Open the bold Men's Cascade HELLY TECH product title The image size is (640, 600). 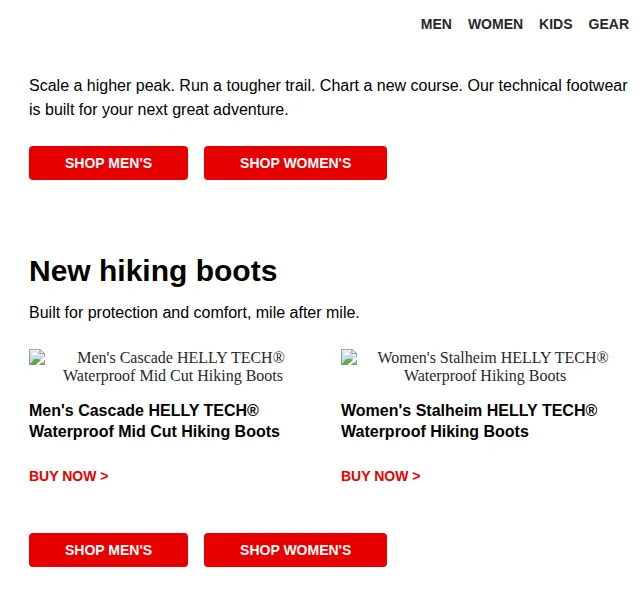(154, 421)
